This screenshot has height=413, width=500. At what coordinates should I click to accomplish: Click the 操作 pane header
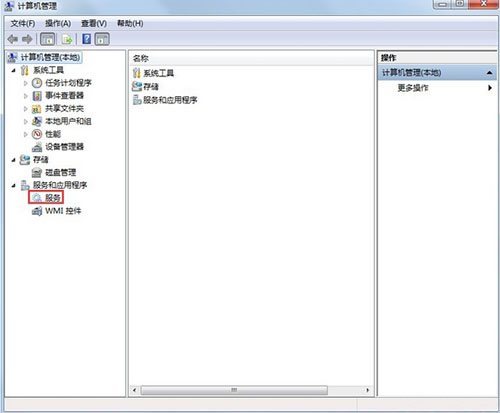pos(437,58)
